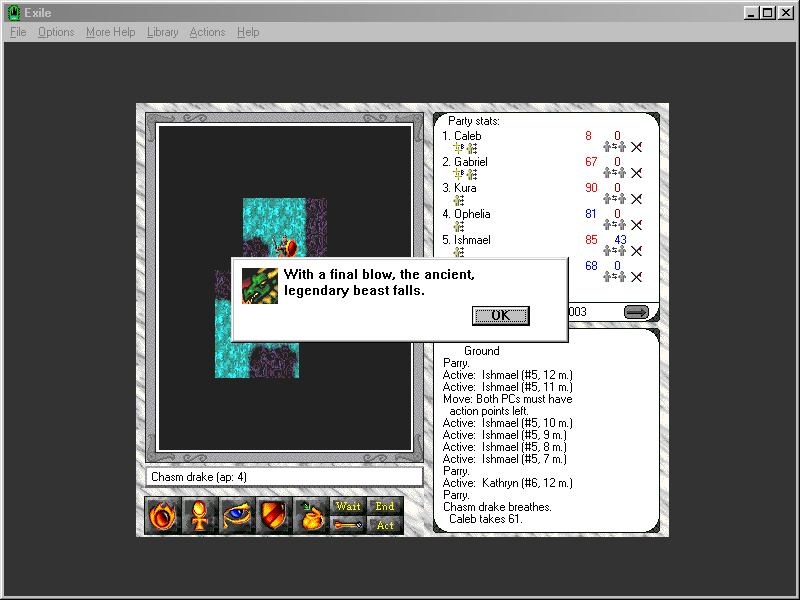This screenshot has height=600, width=800.
Task: Click the dragon portrait in the dialog
Action: tap(260, 286)
